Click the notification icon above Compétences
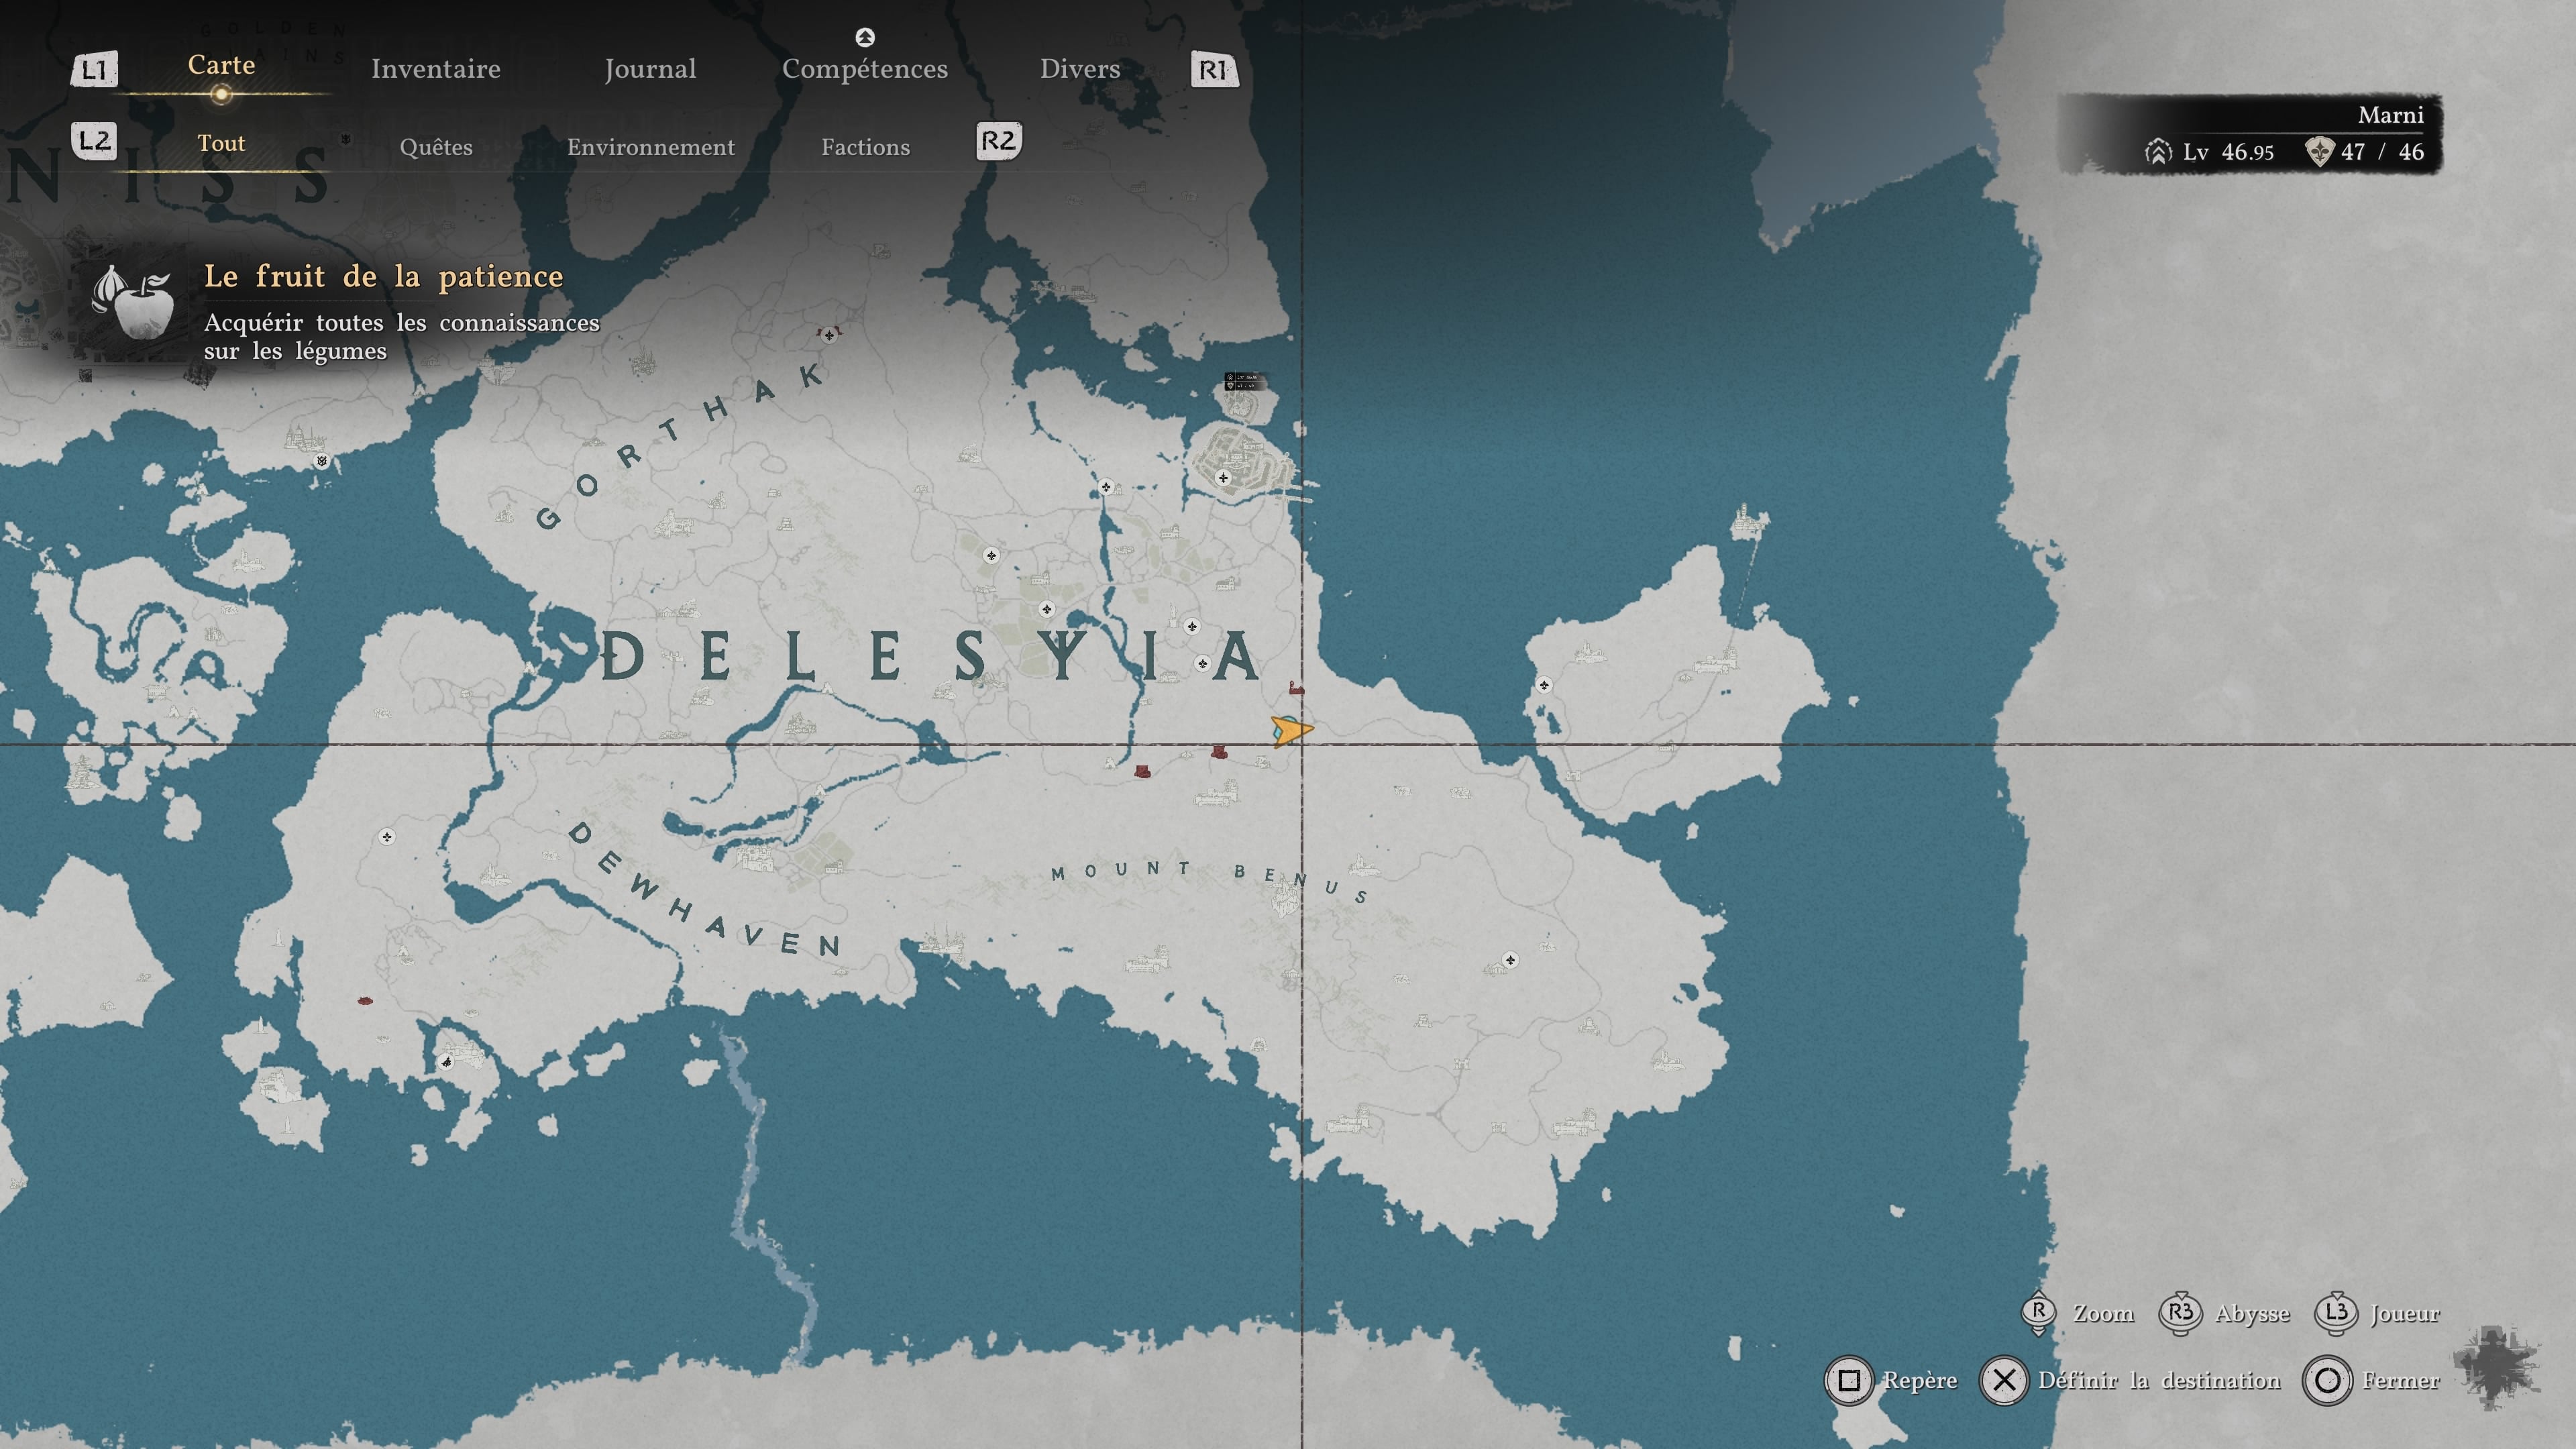Image resolution: width=2576 pixels, height=1449 pixels. (x=865, y=37)
